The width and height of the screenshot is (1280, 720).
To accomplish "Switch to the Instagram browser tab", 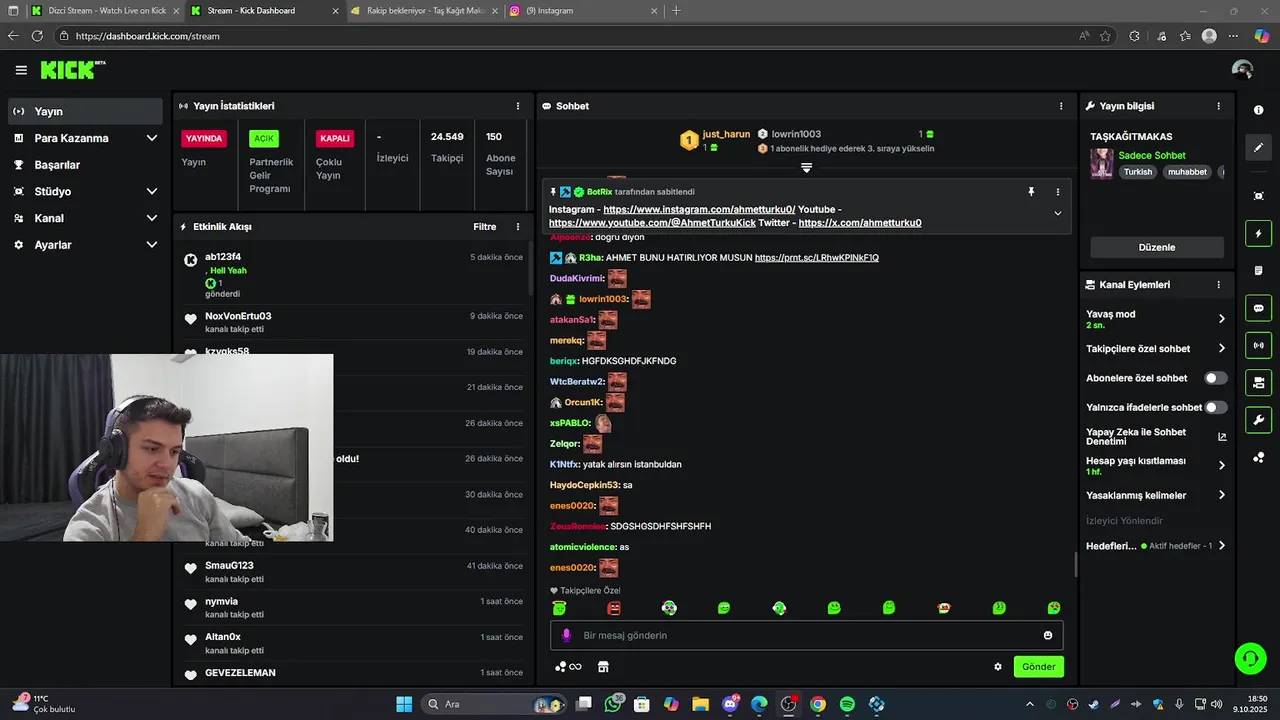I will (584, 11).
